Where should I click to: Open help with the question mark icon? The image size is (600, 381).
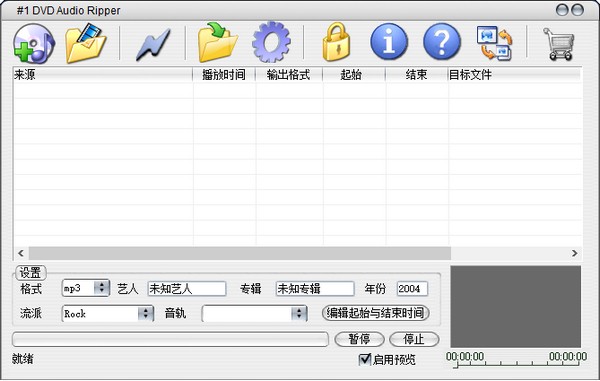442,42
